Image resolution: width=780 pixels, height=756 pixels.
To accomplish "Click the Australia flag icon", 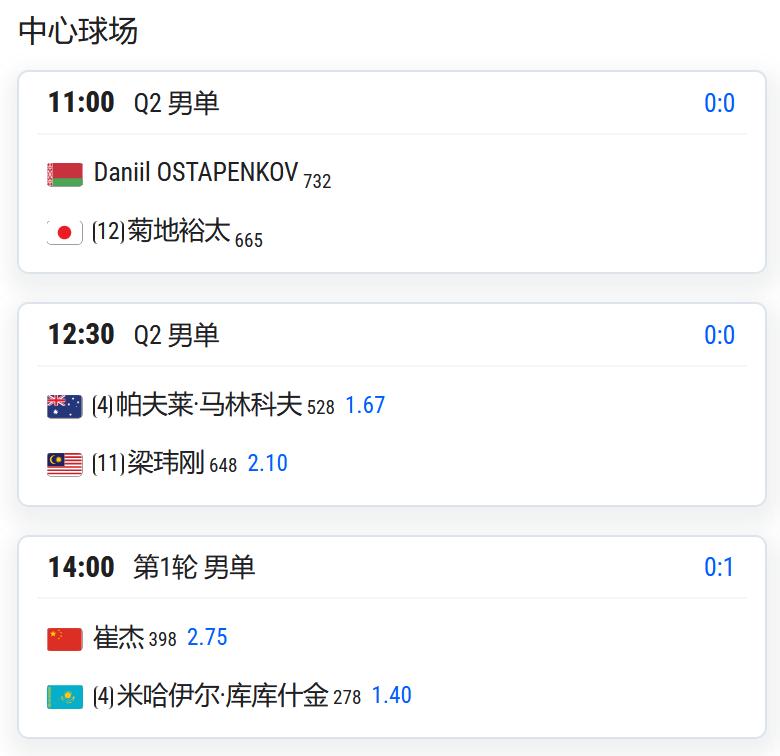I will [x=65, y=406].
